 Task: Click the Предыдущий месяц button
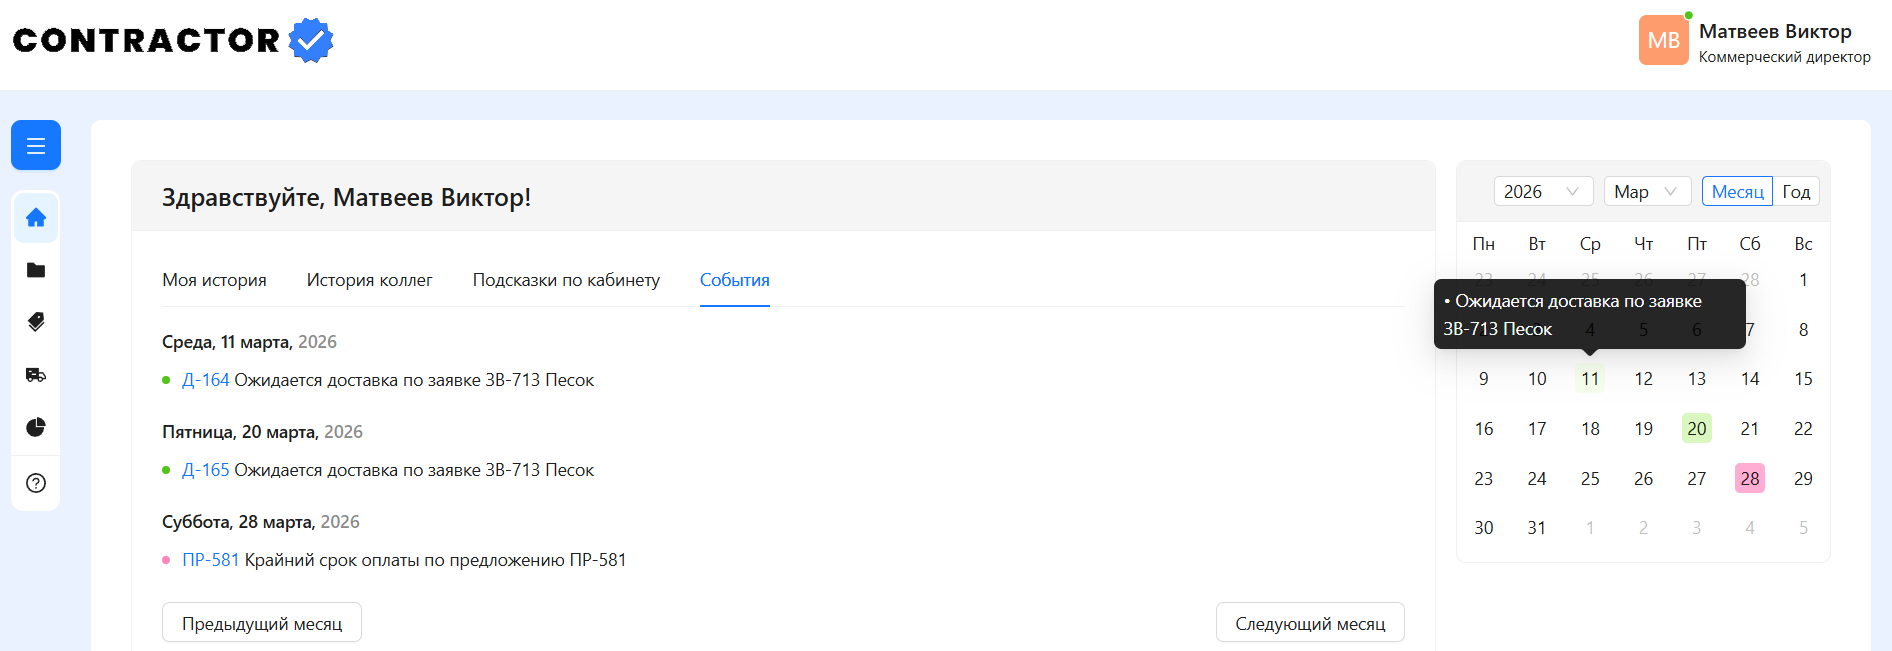point(262,623)
